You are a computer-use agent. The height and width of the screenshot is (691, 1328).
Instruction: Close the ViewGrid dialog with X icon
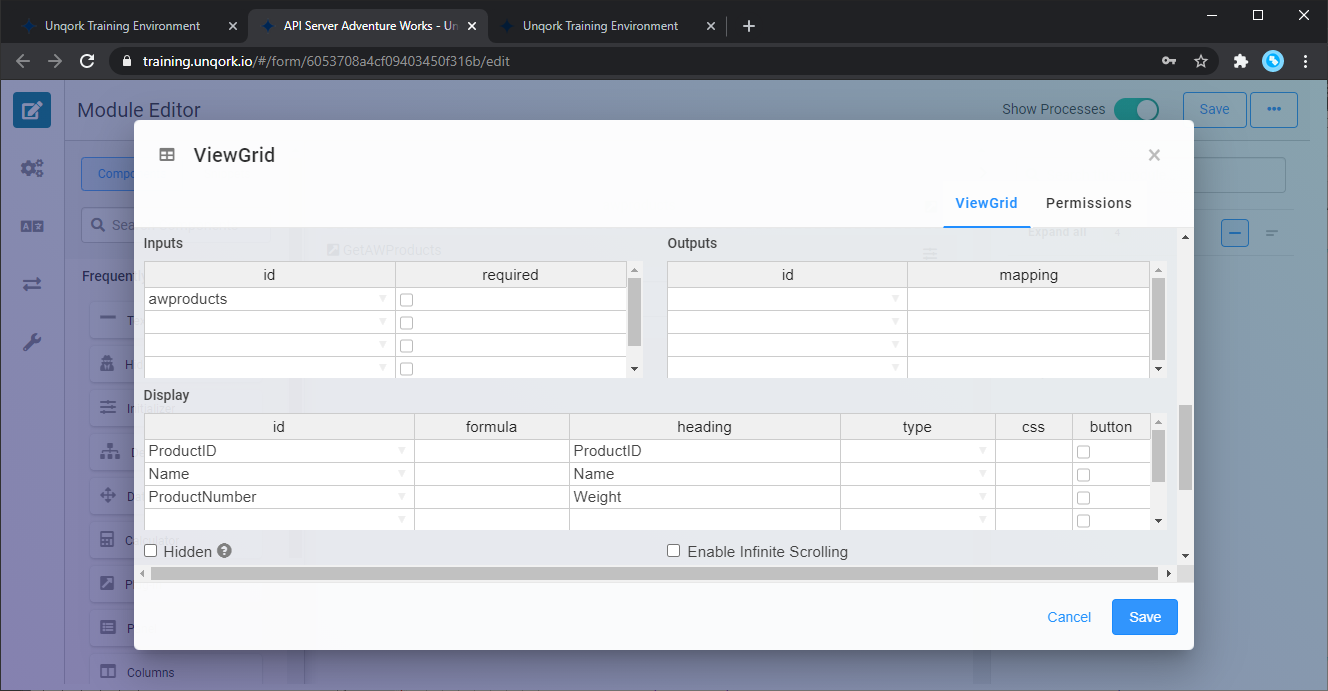1154,155
